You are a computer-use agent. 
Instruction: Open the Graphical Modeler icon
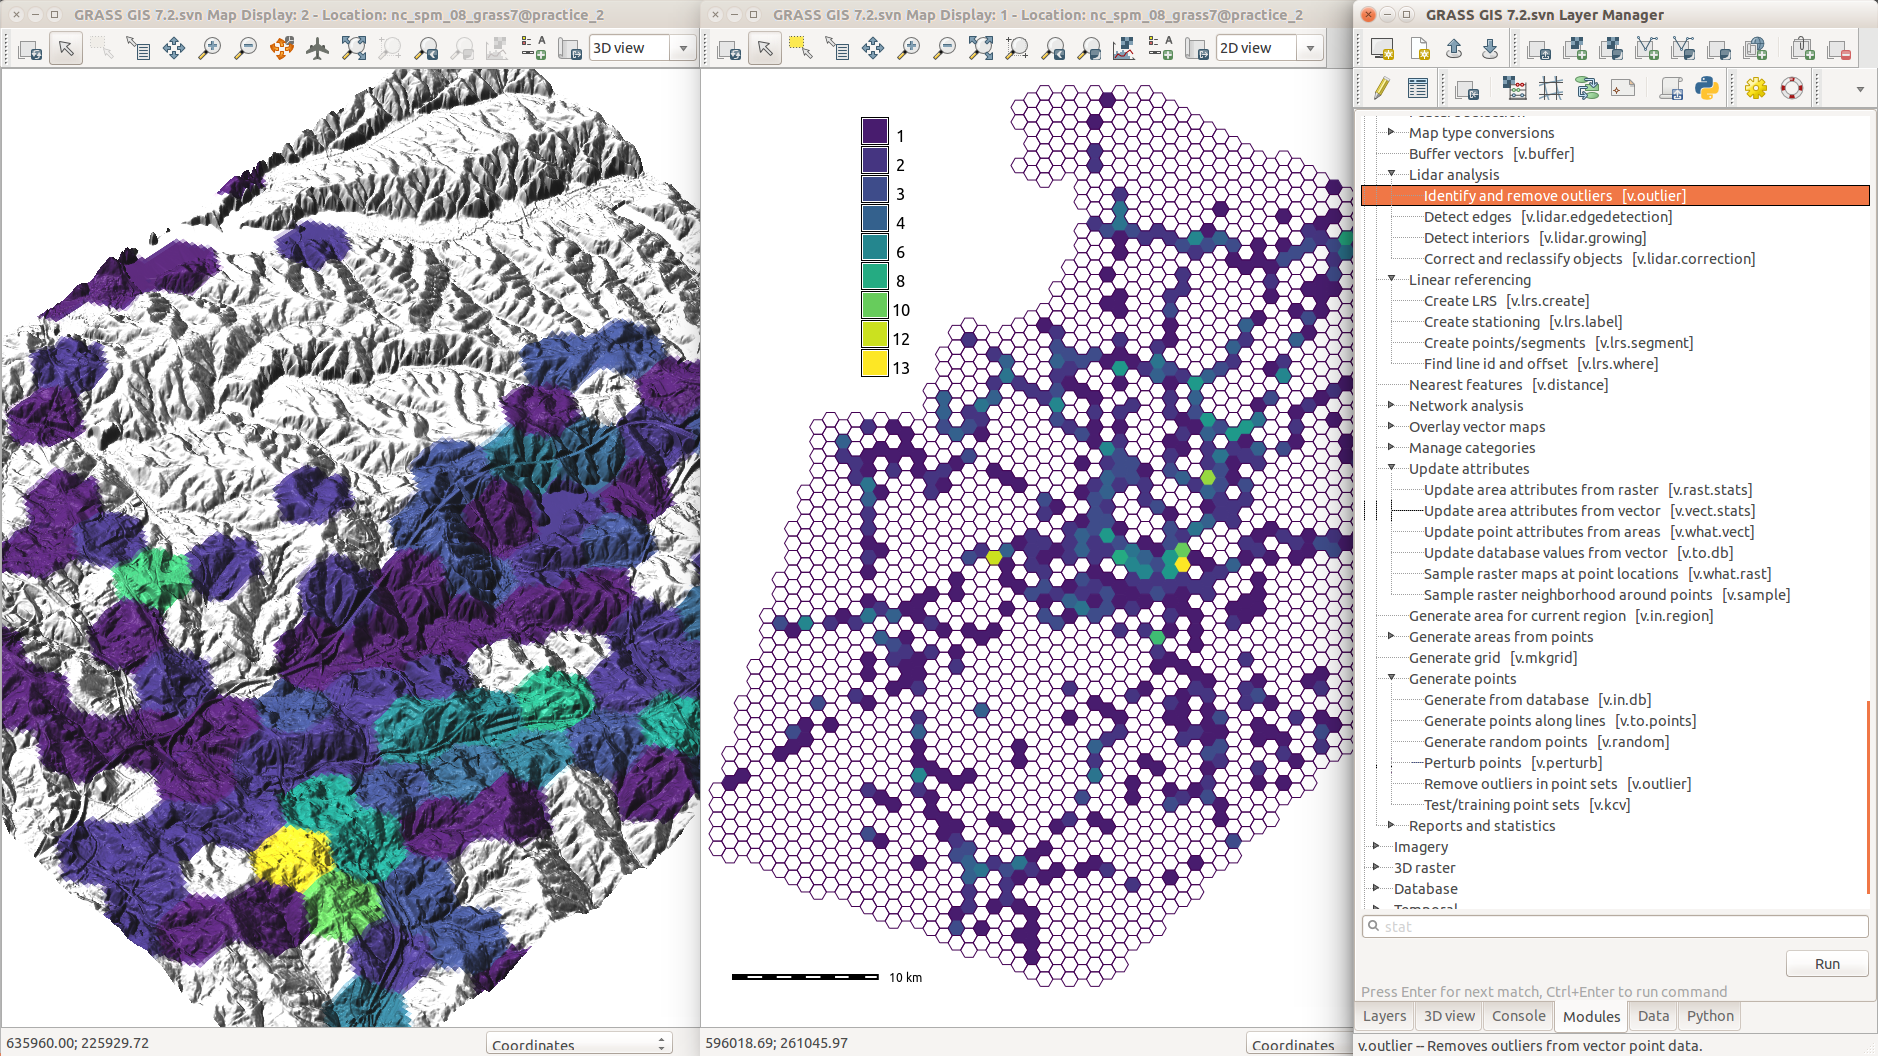pos(1587,89)
